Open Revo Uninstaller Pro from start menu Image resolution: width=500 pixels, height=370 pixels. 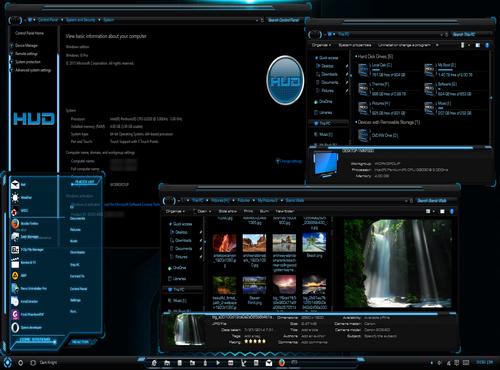pos(29,289)
